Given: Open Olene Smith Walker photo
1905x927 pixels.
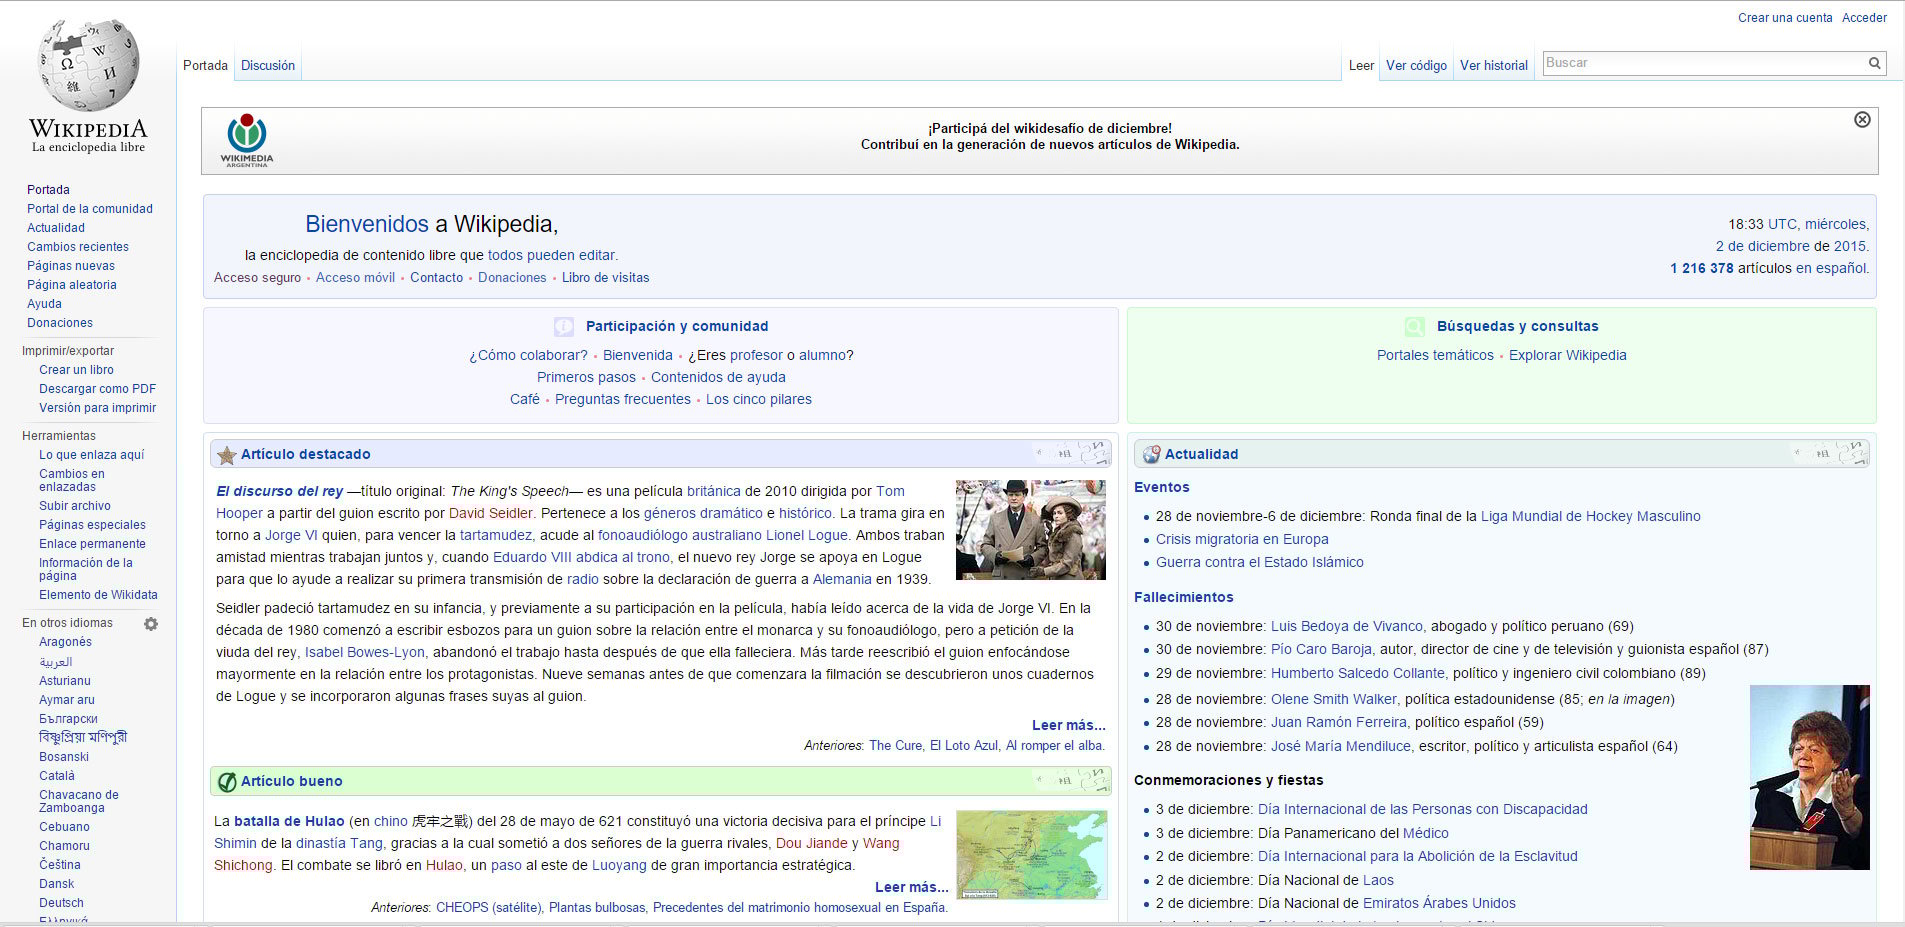Looking at the screenshot, I should coord(1810,777).
